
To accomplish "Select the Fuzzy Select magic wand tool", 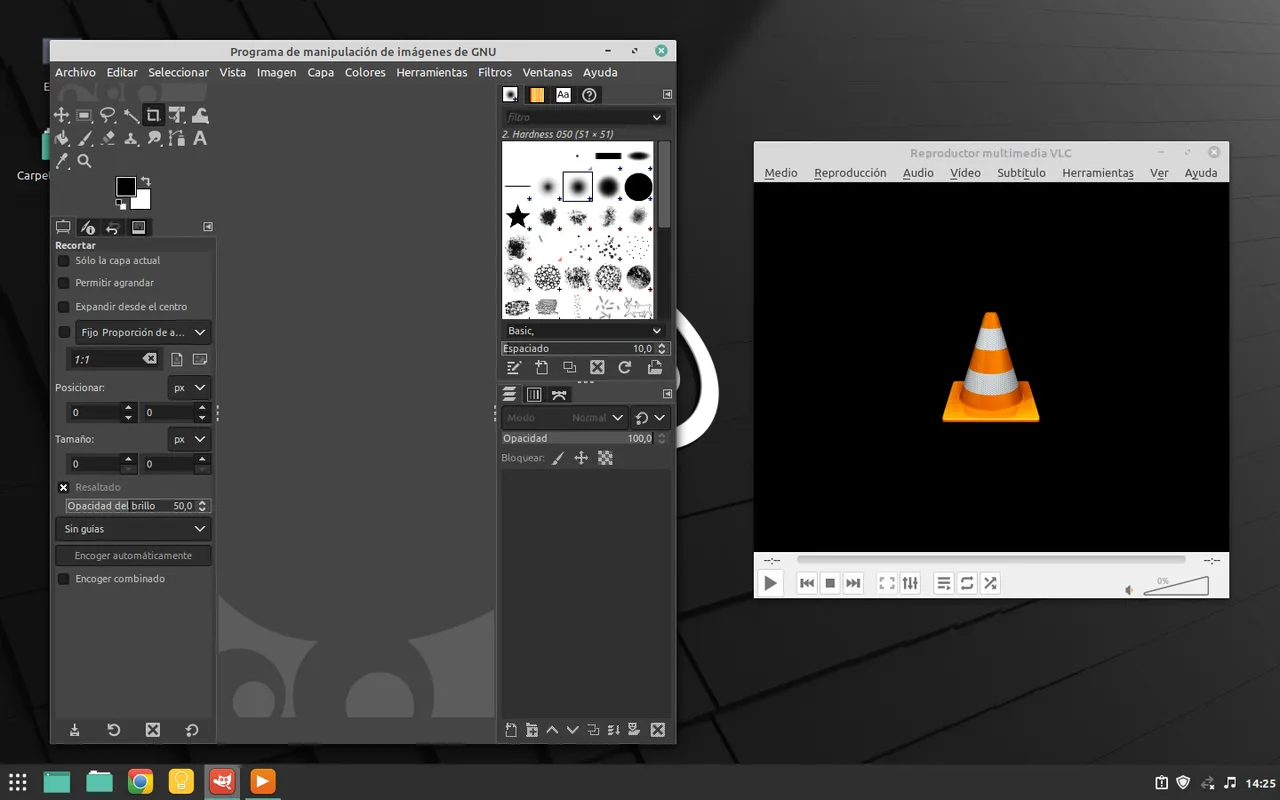I will [131, 115].
